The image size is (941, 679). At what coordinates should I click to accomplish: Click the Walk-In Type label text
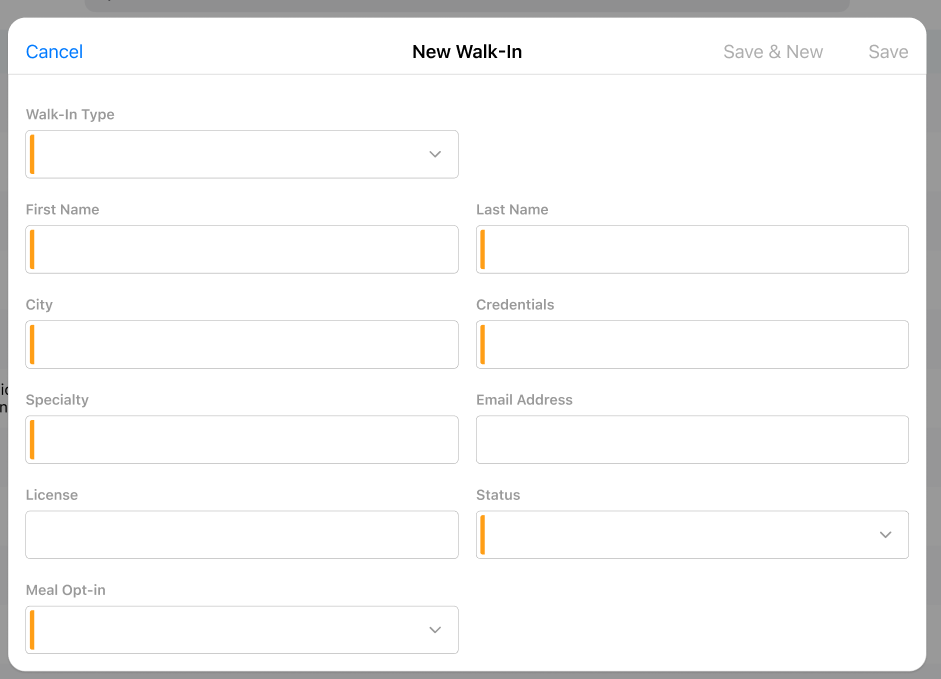[x=70, y=115]
